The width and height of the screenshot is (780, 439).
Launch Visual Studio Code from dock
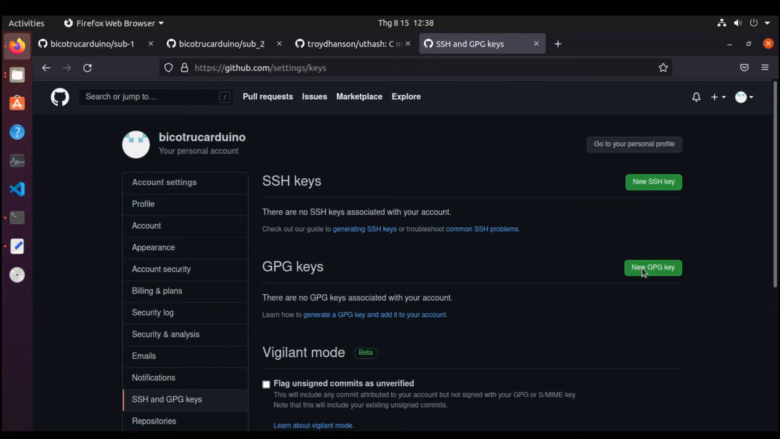(x=17, y=189)
